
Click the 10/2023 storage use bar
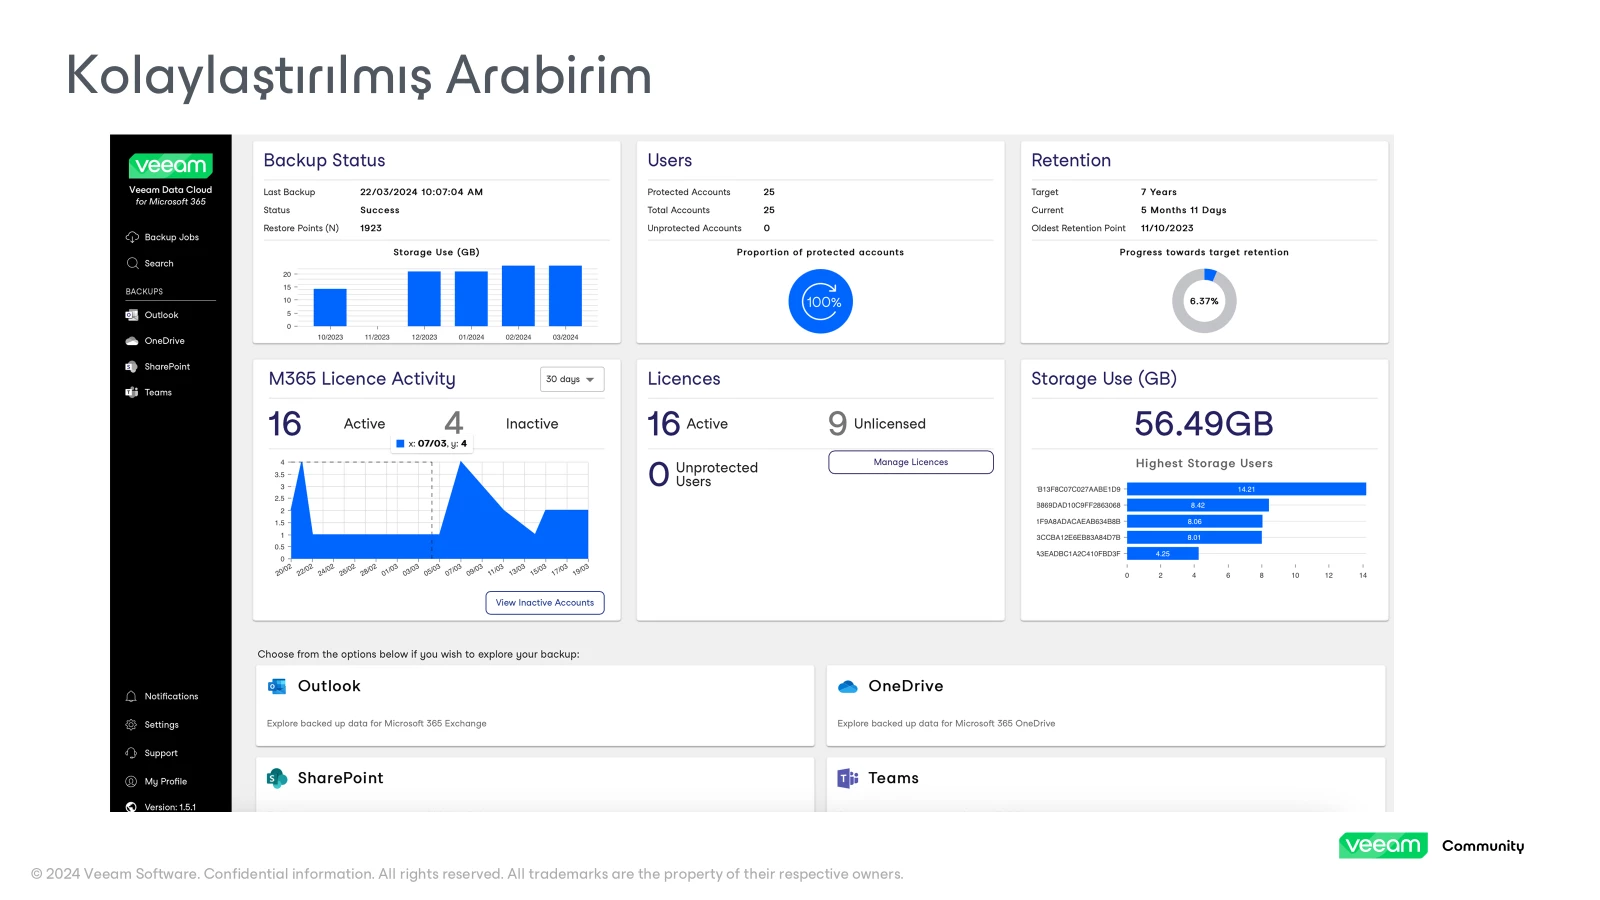tap(330, 308)
